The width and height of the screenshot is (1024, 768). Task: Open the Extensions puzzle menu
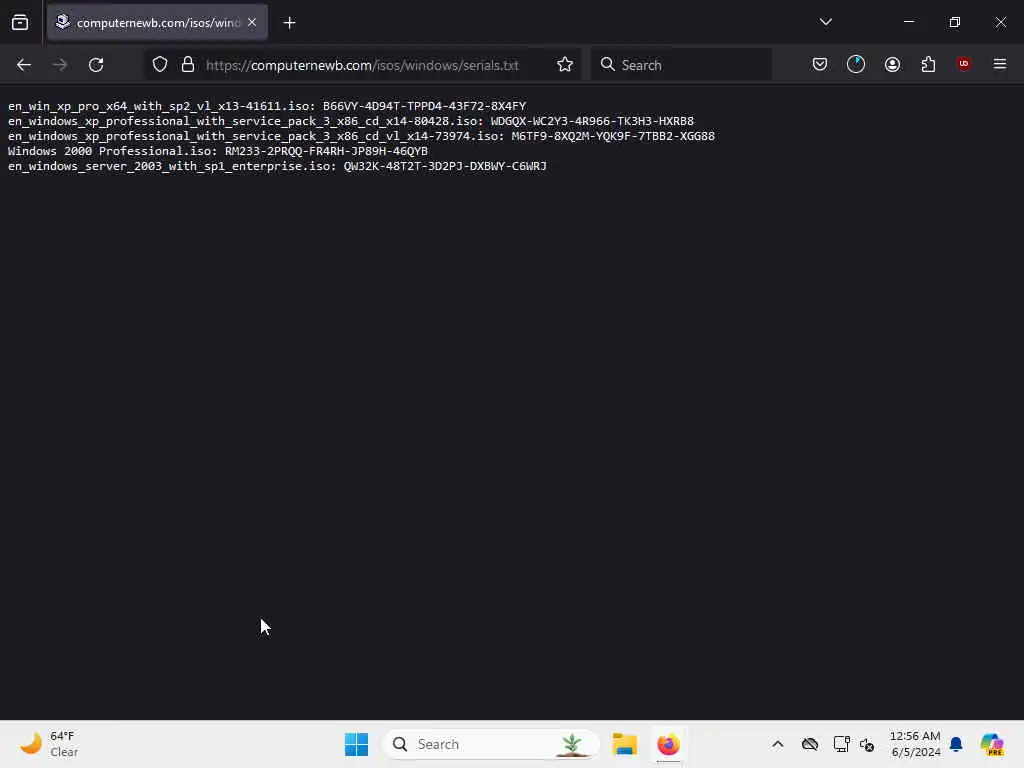[x=928, y=64]
